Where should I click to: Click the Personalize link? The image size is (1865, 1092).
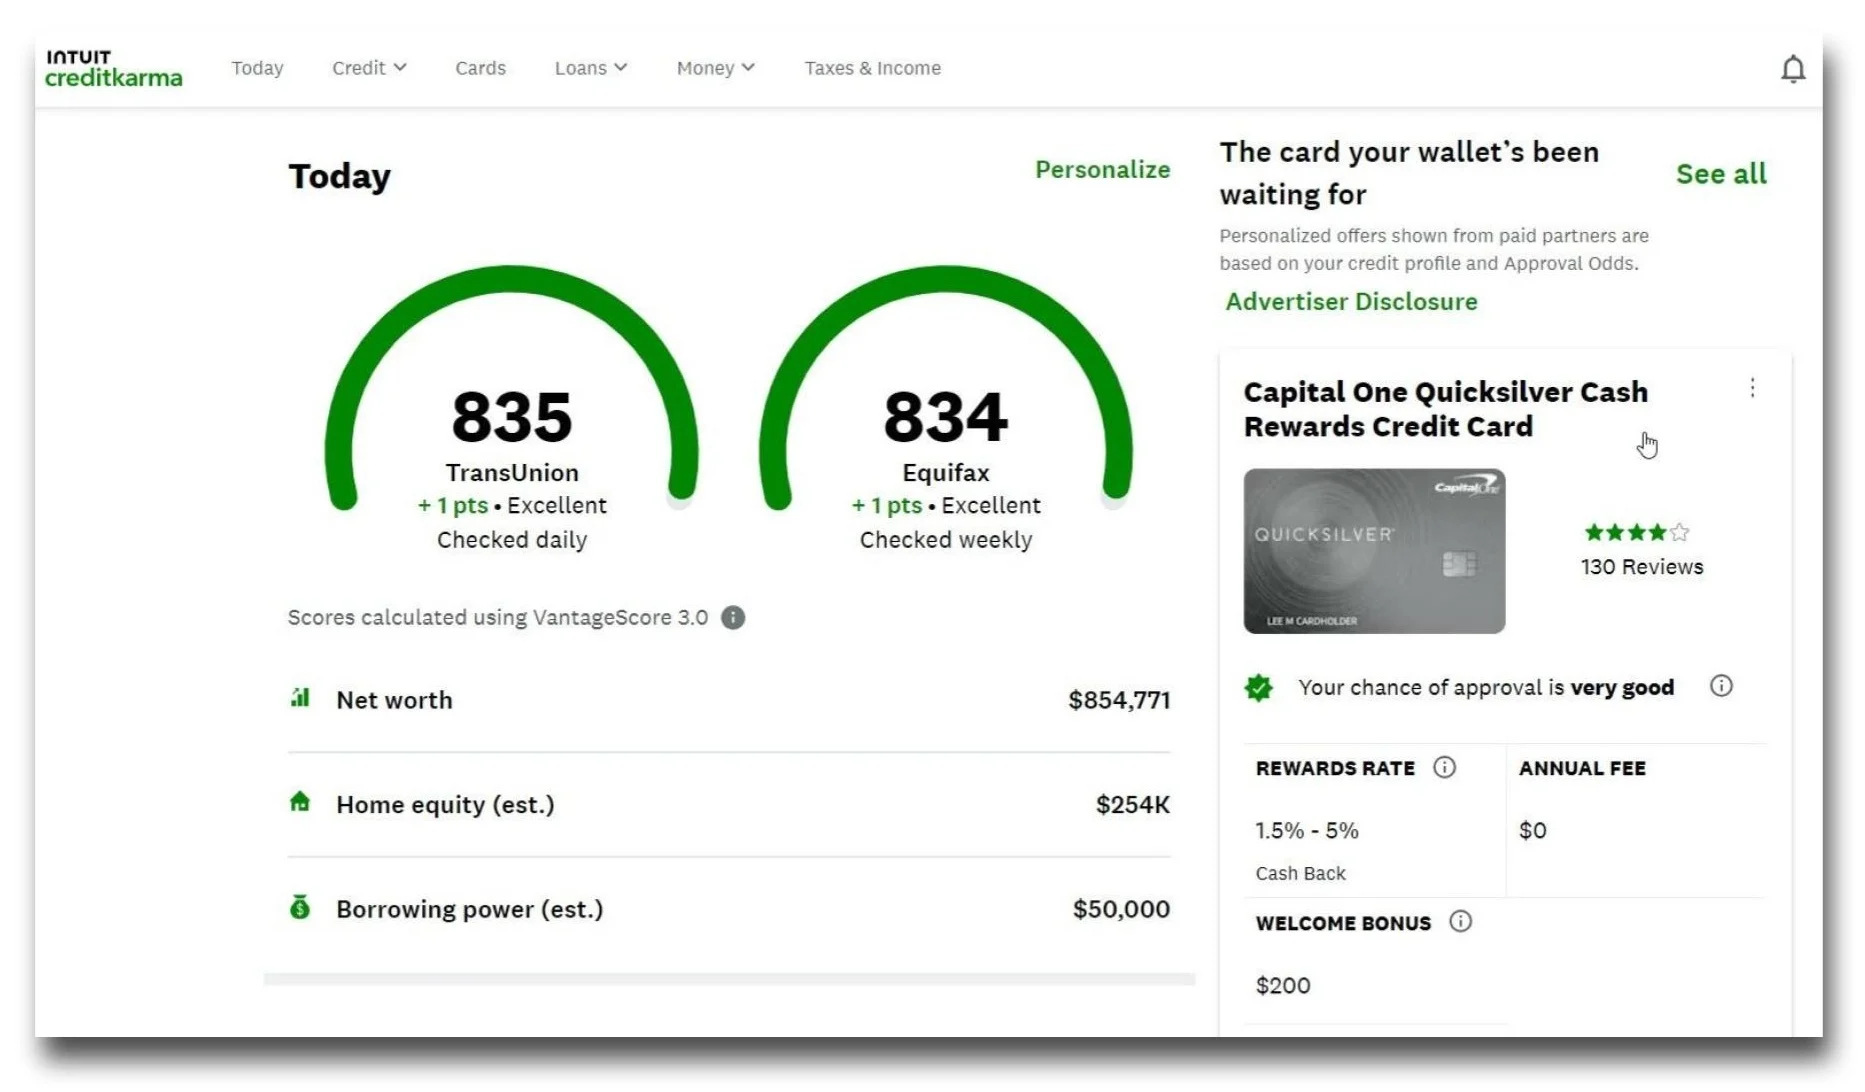(x=1102, y=170)
